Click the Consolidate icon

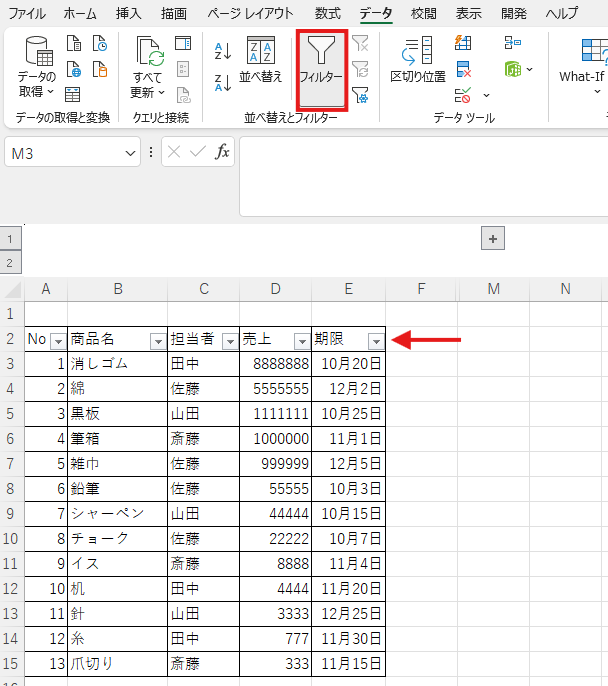(513, 43)
